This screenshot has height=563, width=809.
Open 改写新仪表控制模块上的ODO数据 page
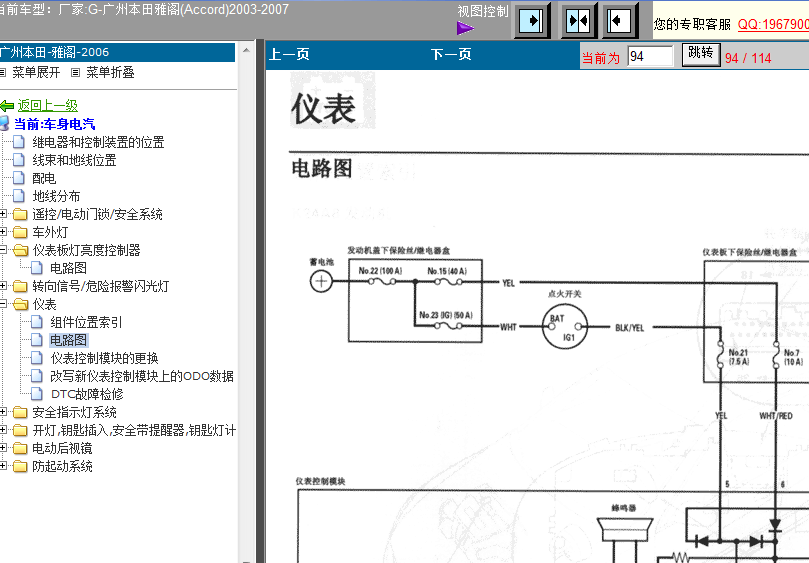pos(142,376)
